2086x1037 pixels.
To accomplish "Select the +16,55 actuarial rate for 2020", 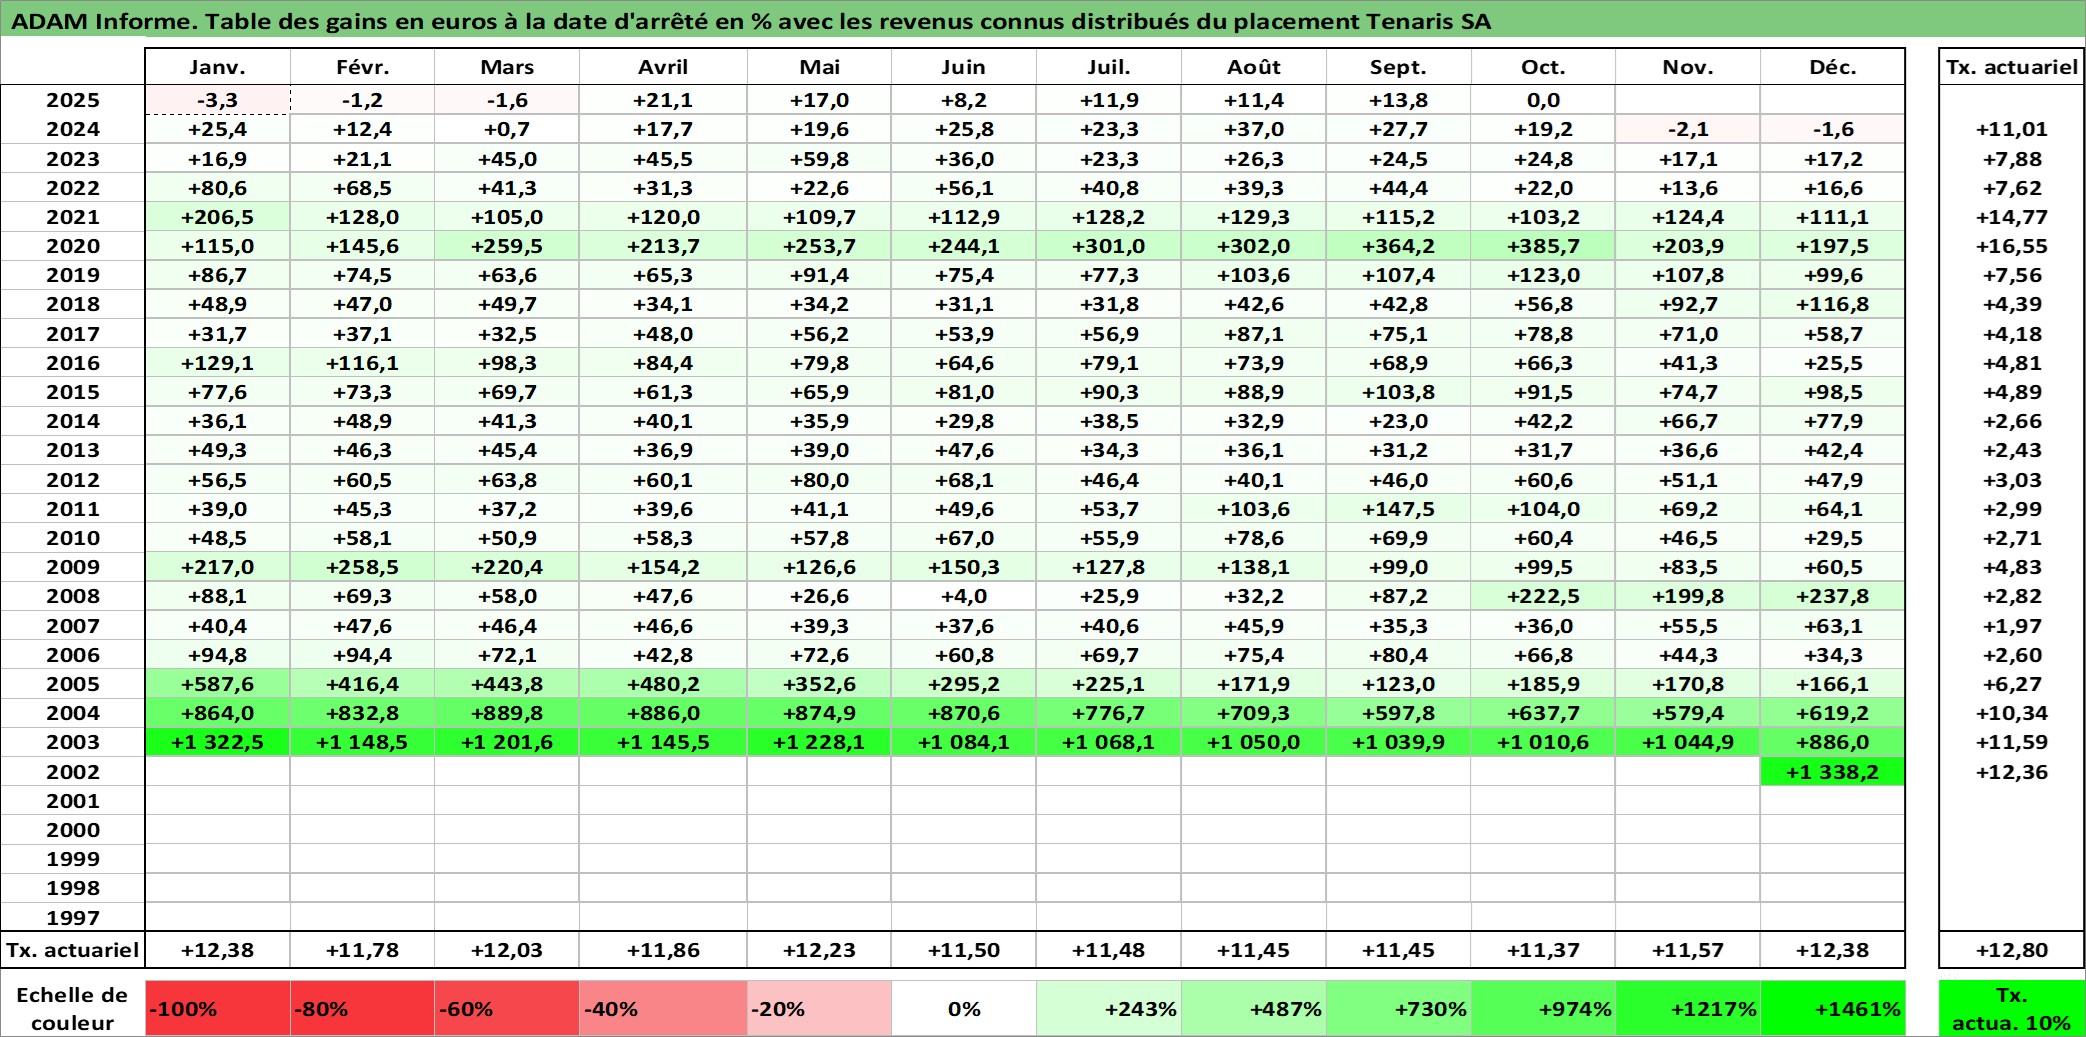I will coord(2012,246).
